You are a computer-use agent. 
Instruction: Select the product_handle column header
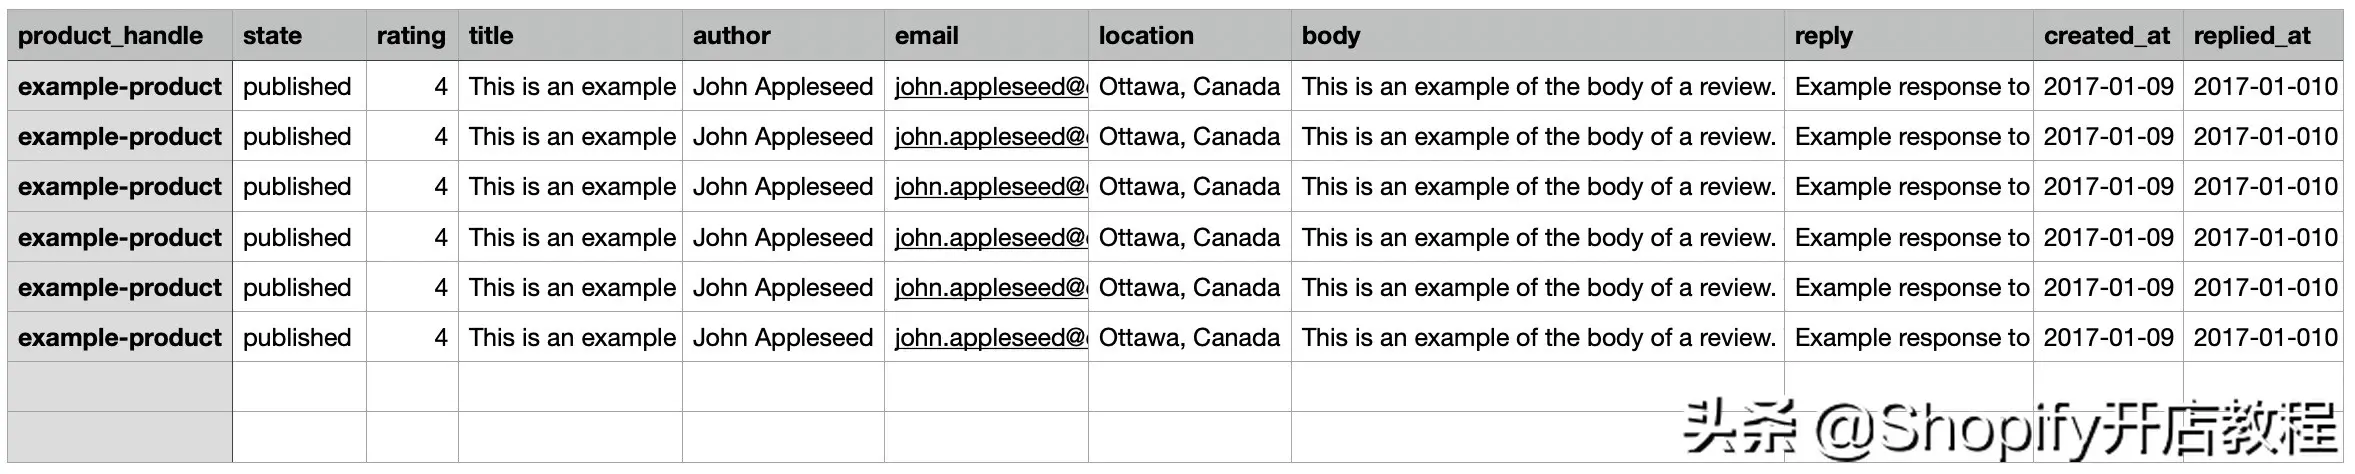coord(120,36)
